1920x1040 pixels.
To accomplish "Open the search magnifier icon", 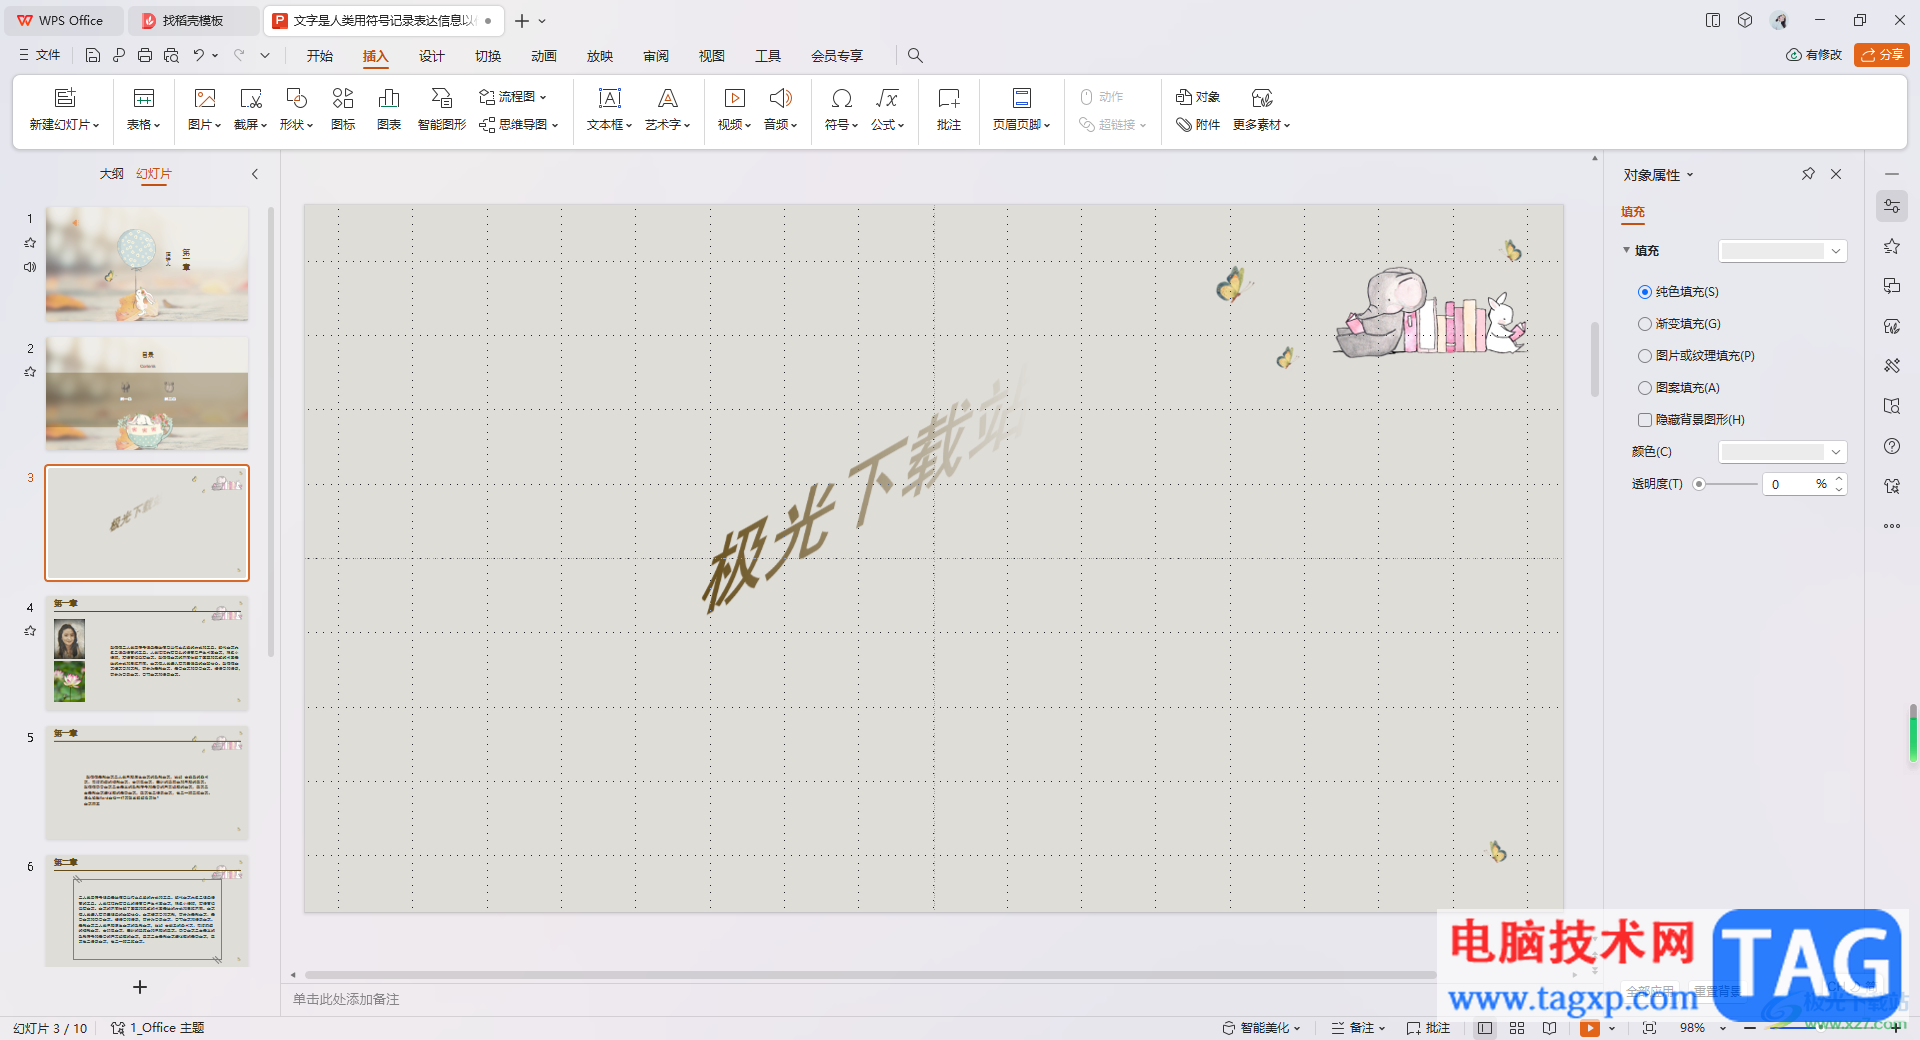I will (x=915, y=56).
